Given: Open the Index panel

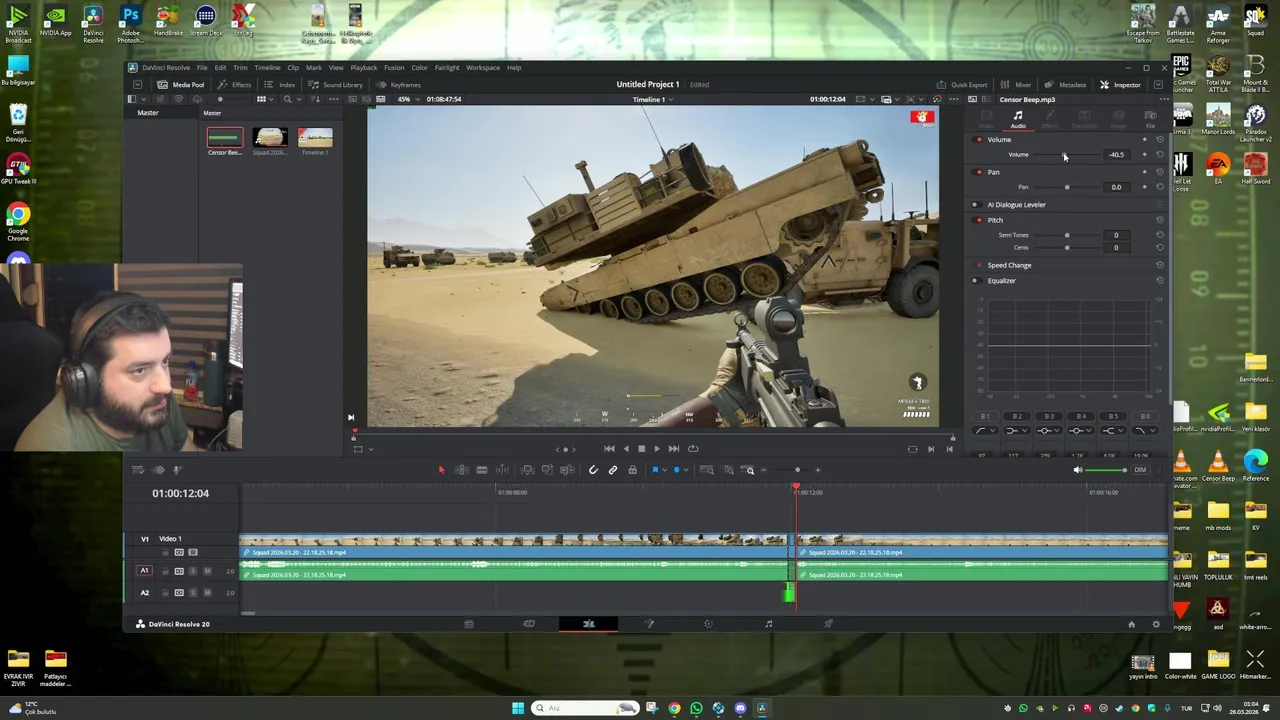Looking at the screenshot, I should (x=280, y=85).
